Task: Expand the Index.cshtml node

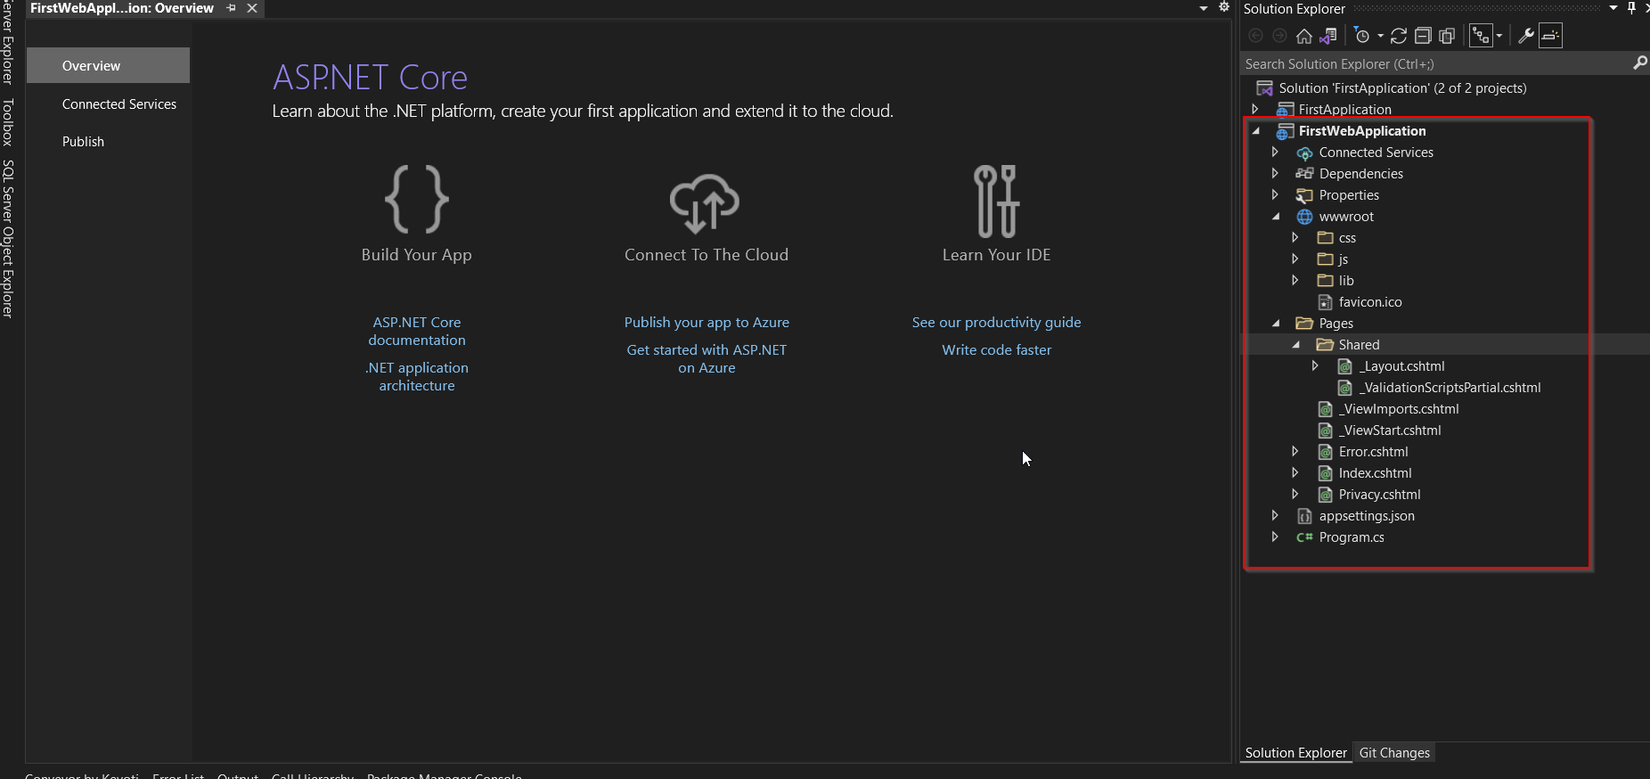Action: click(x=1295, y=473)
